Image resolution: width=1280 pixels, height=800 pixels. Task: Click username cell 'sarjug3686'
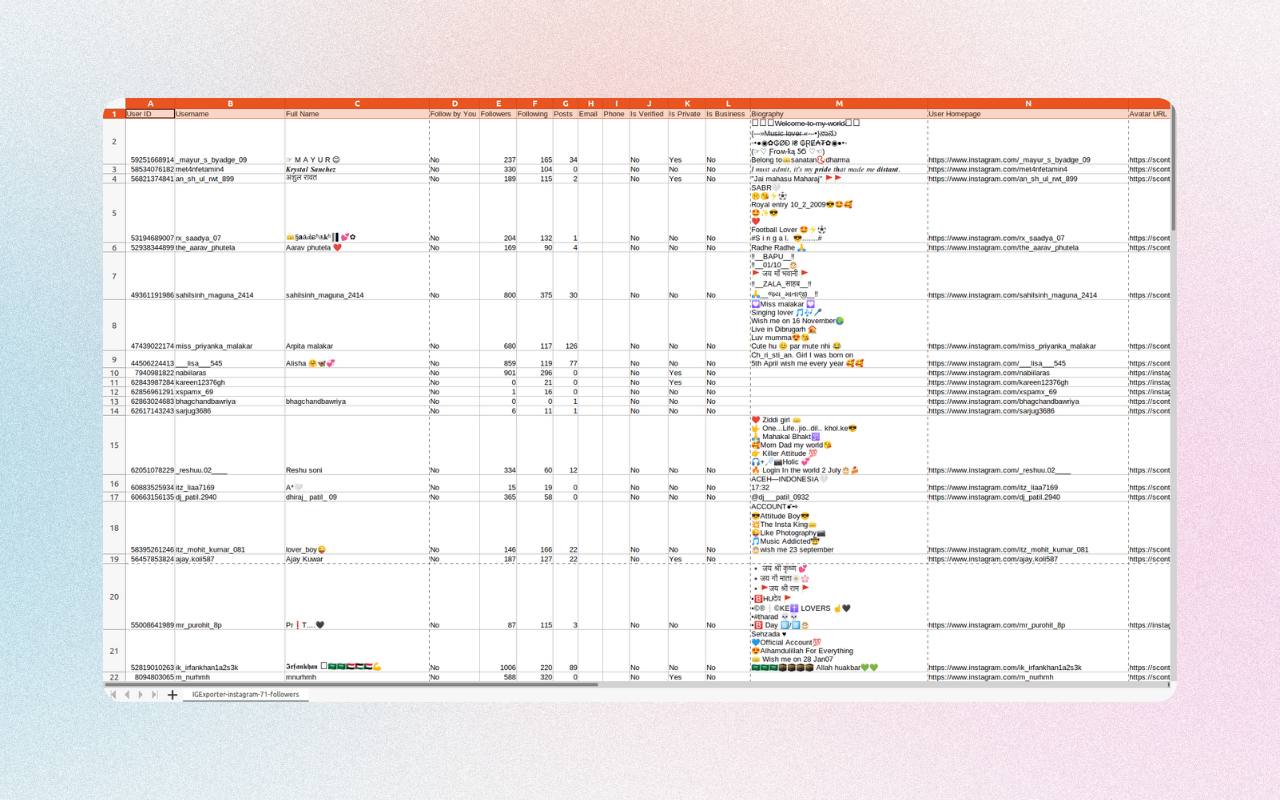230,411
